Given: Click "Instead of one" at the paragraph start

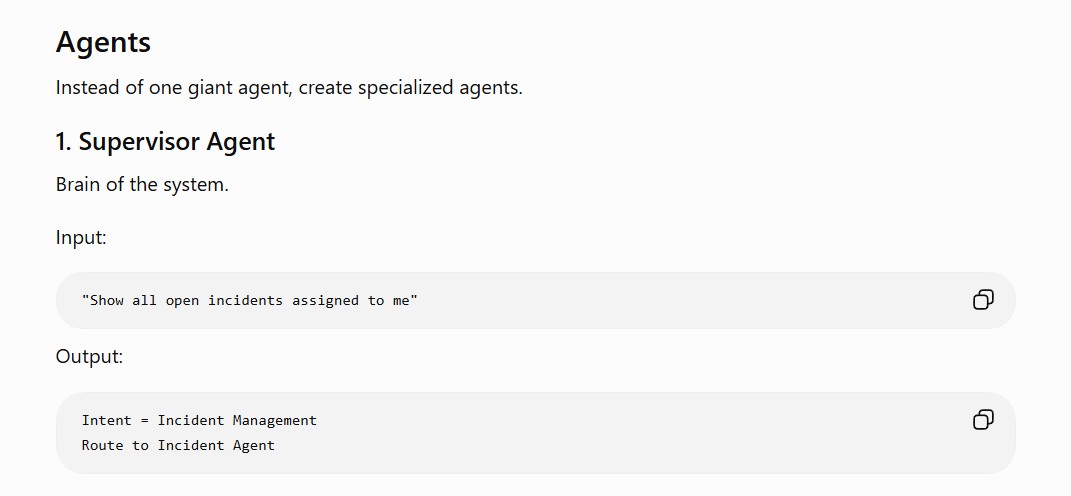Looking at the screenshot, I should (x=117, y=88).
